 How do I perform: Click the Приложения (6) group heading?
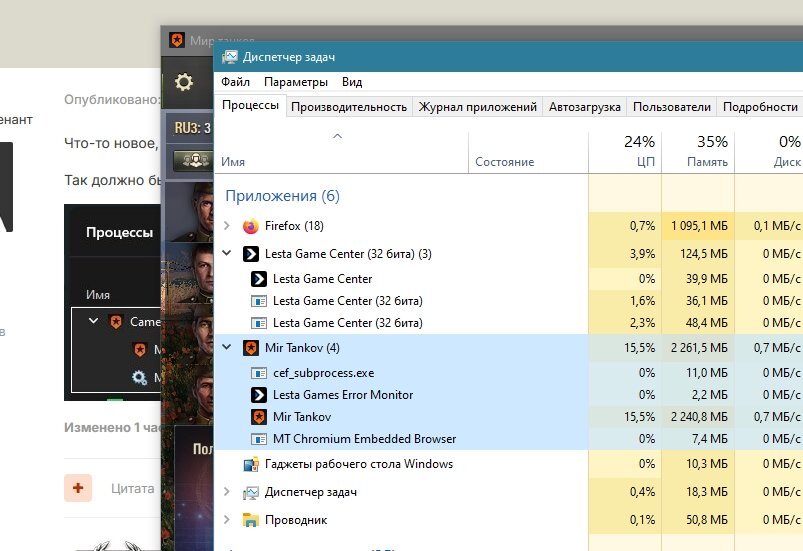282,196
